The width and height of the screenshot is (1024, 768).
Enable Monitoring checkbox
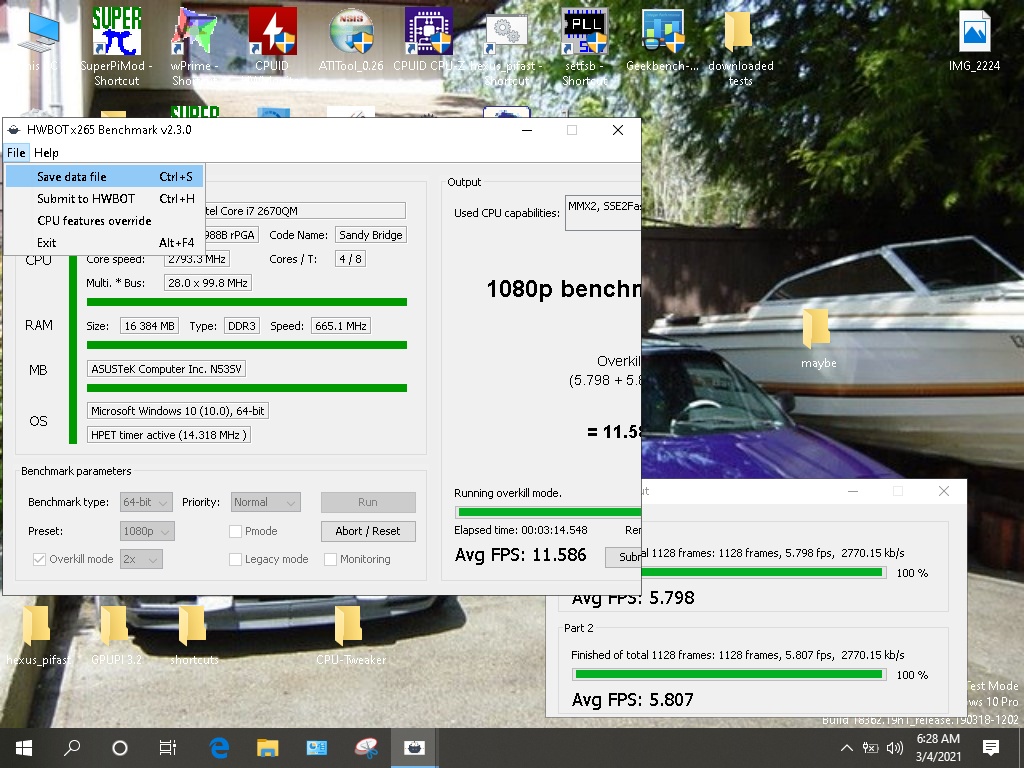click(330, 560)
